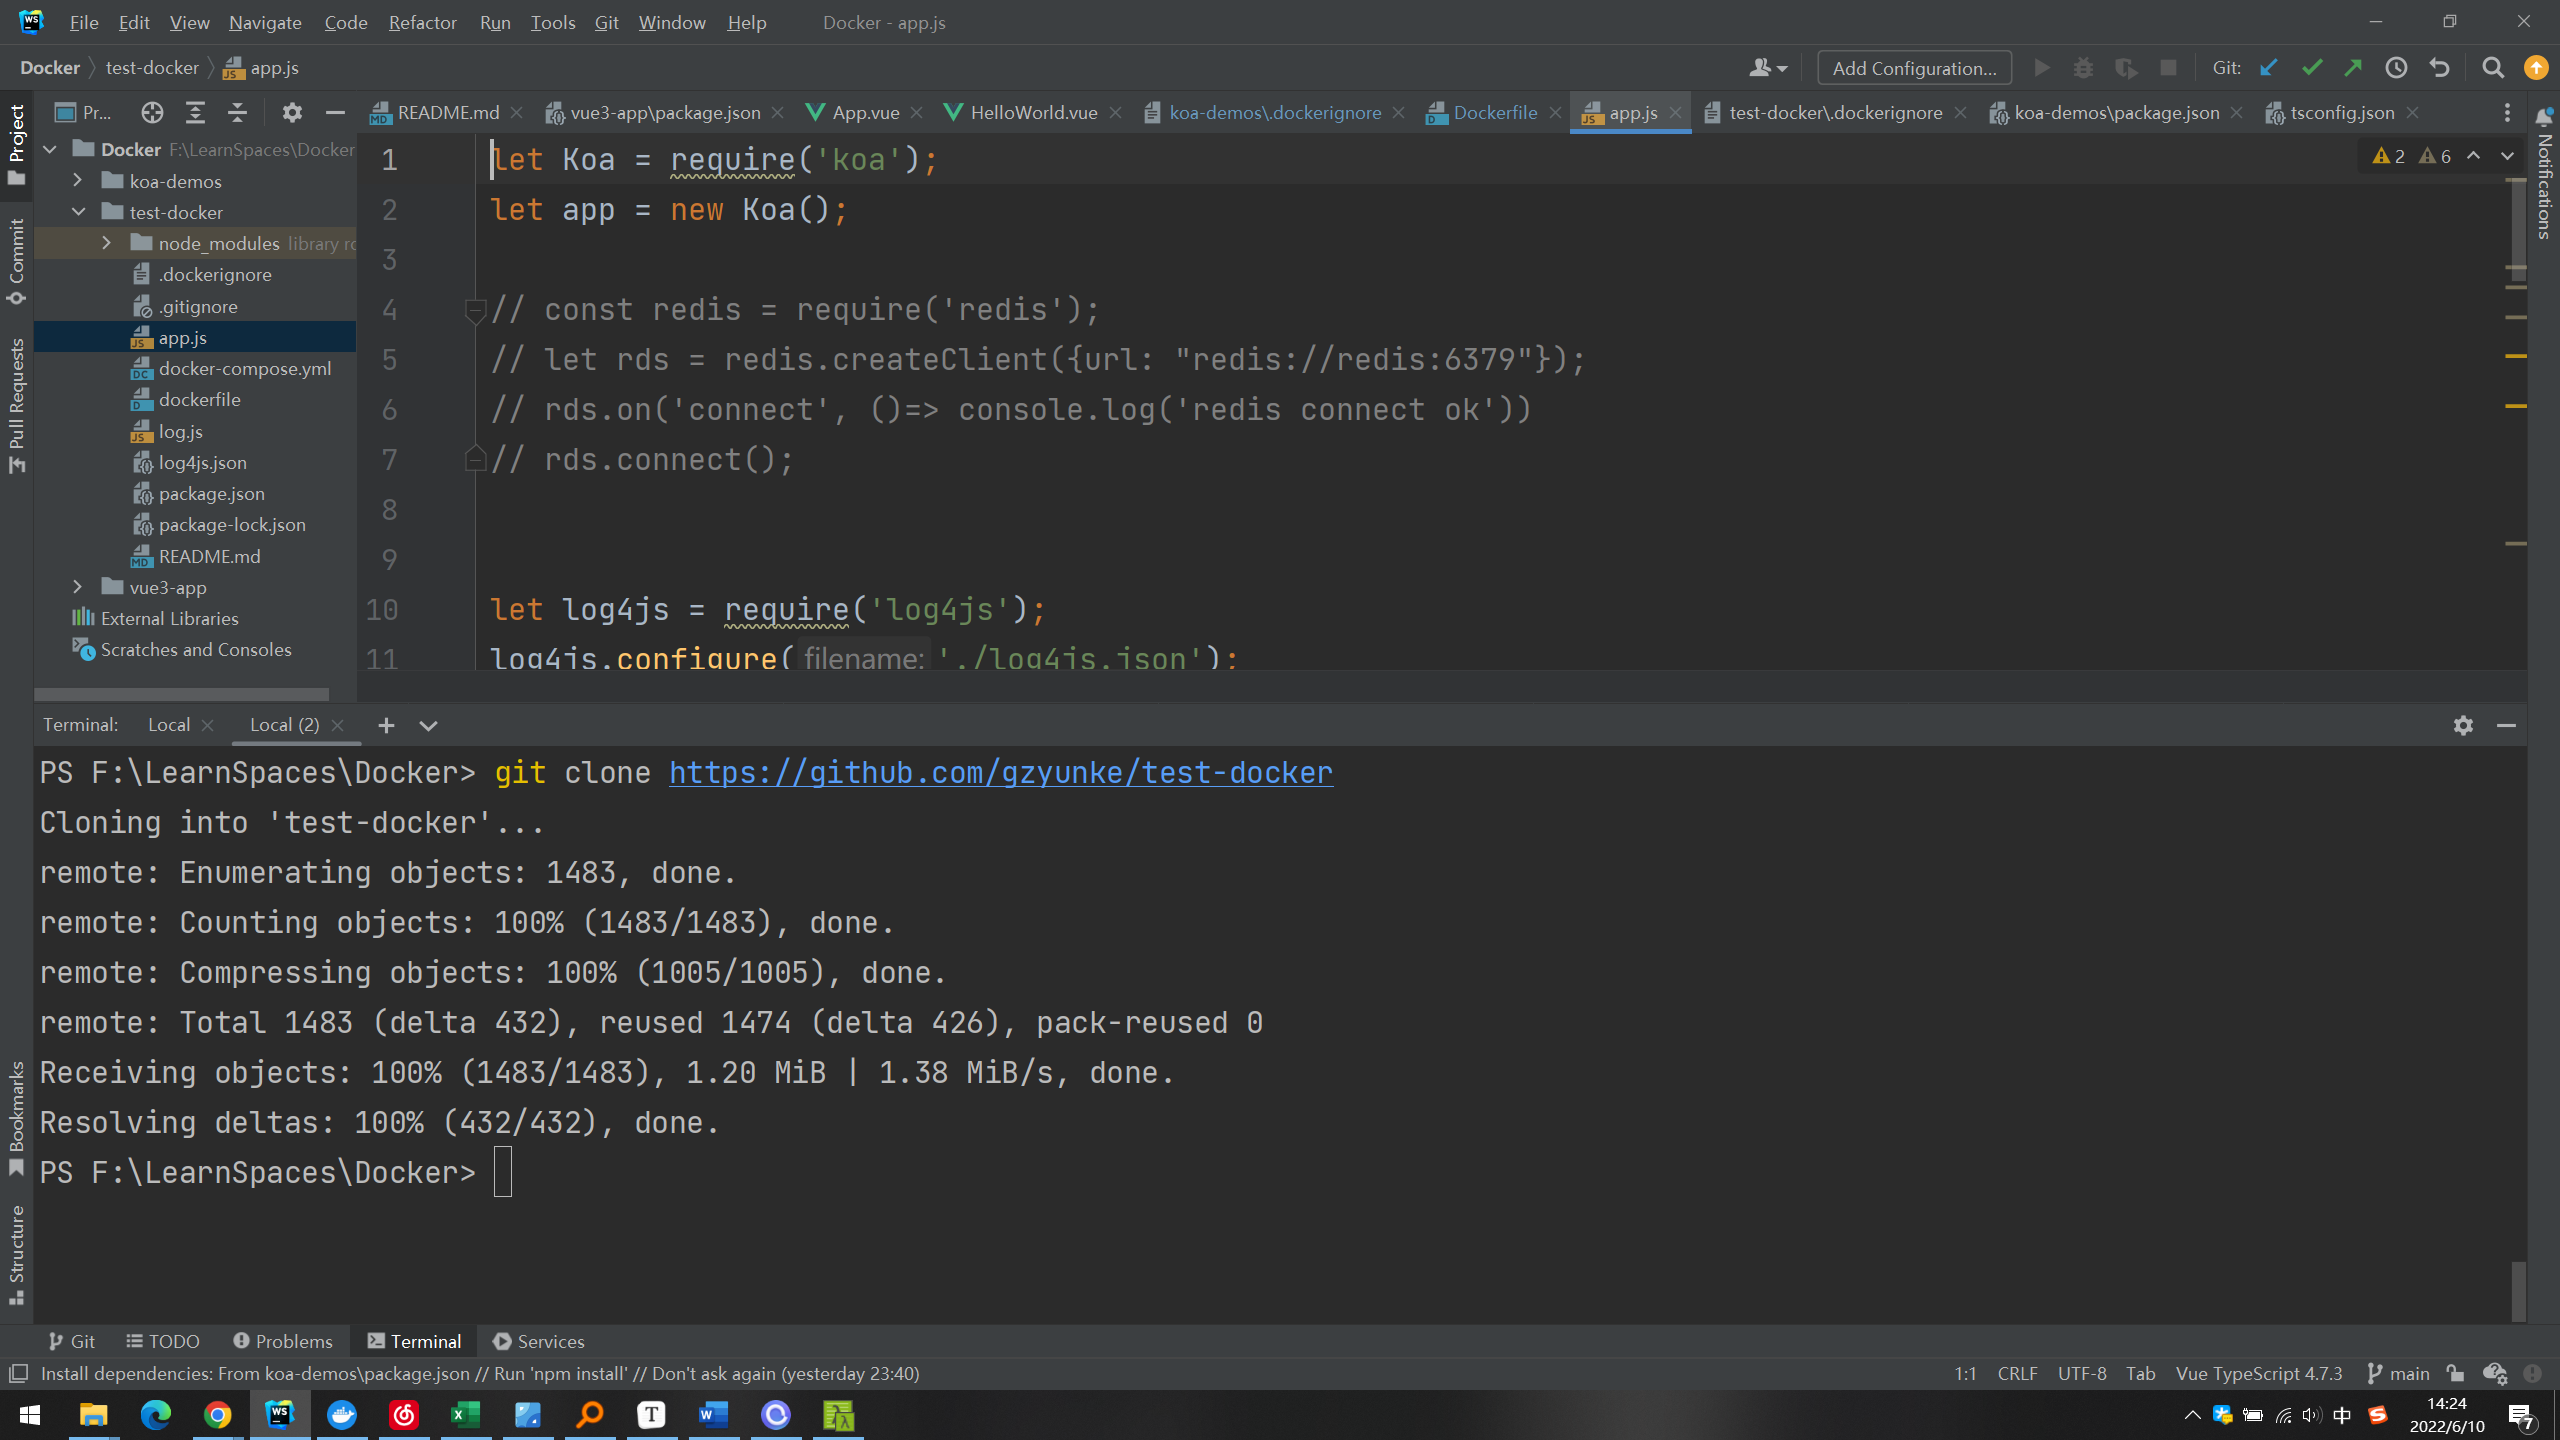Toggle the Project tool window sidebar button
2560x1440 pixels.
[16, 143]
